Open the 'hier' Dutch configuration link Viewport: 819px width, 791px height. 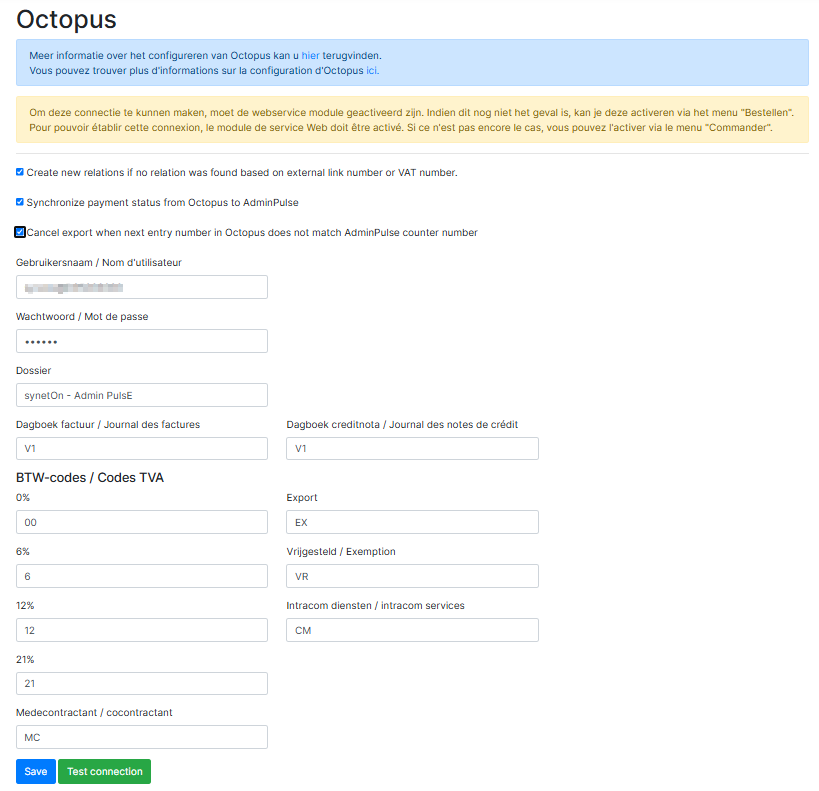310,55
